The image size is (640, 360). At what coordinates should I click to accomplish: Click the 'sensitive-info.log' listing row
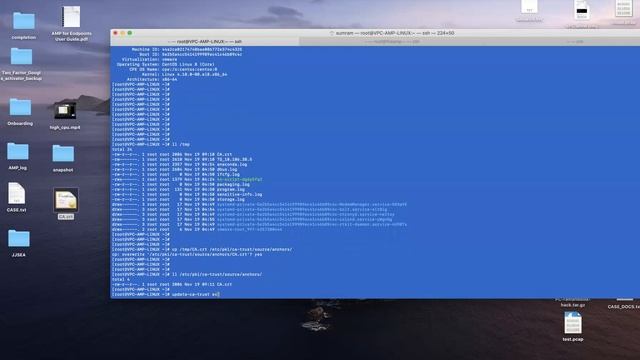(x=187, y=194)
